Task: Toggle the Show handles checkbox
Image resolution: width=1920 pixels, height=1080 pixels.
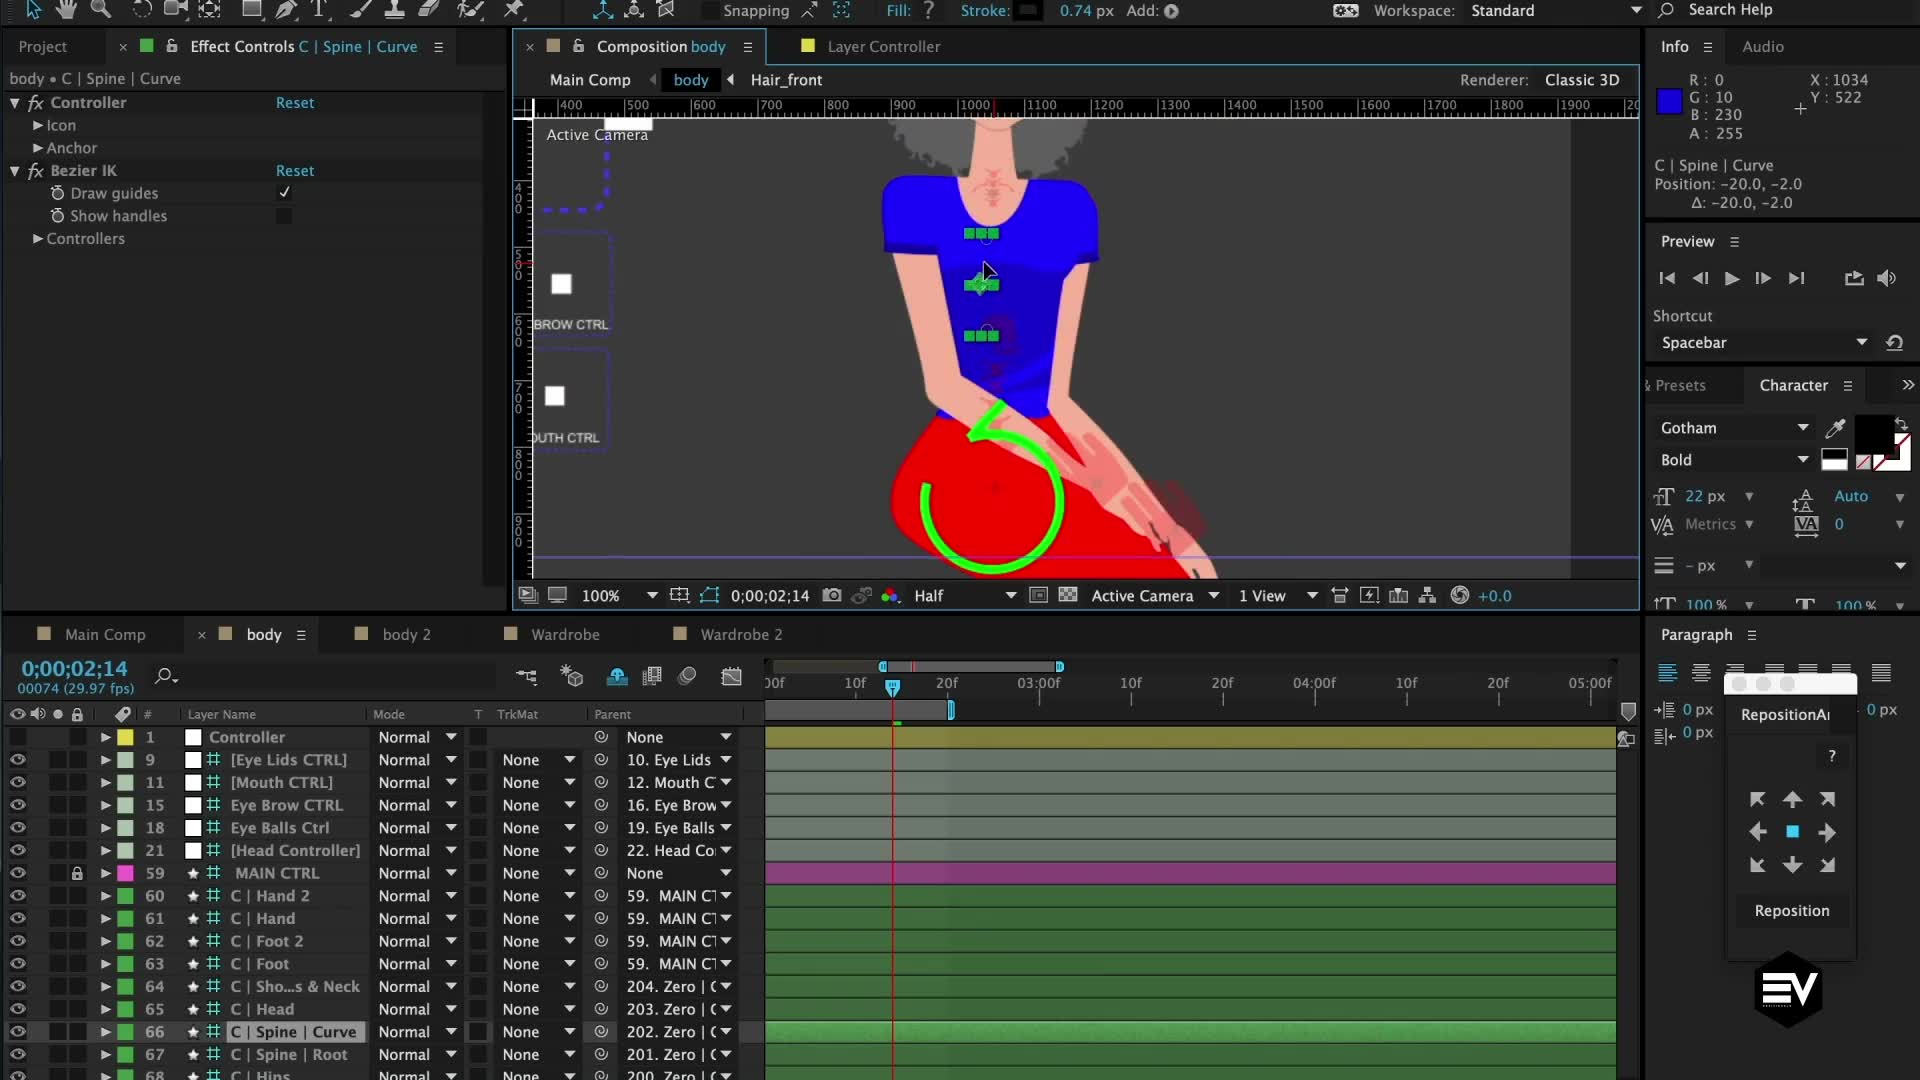Action: (x=284, y=216)
